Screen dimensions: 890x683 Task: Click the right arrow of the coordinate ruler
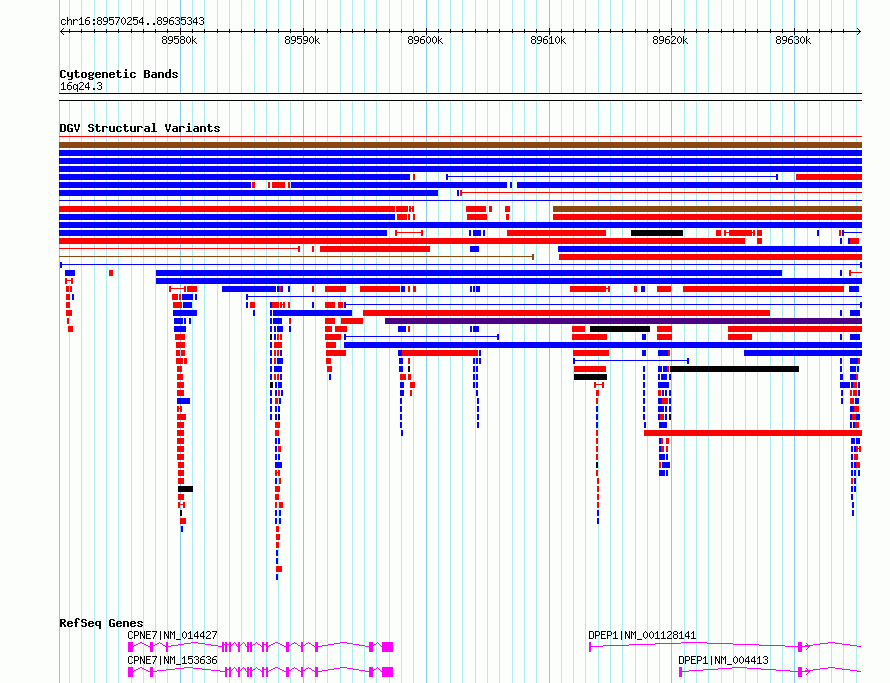[859, 32]
